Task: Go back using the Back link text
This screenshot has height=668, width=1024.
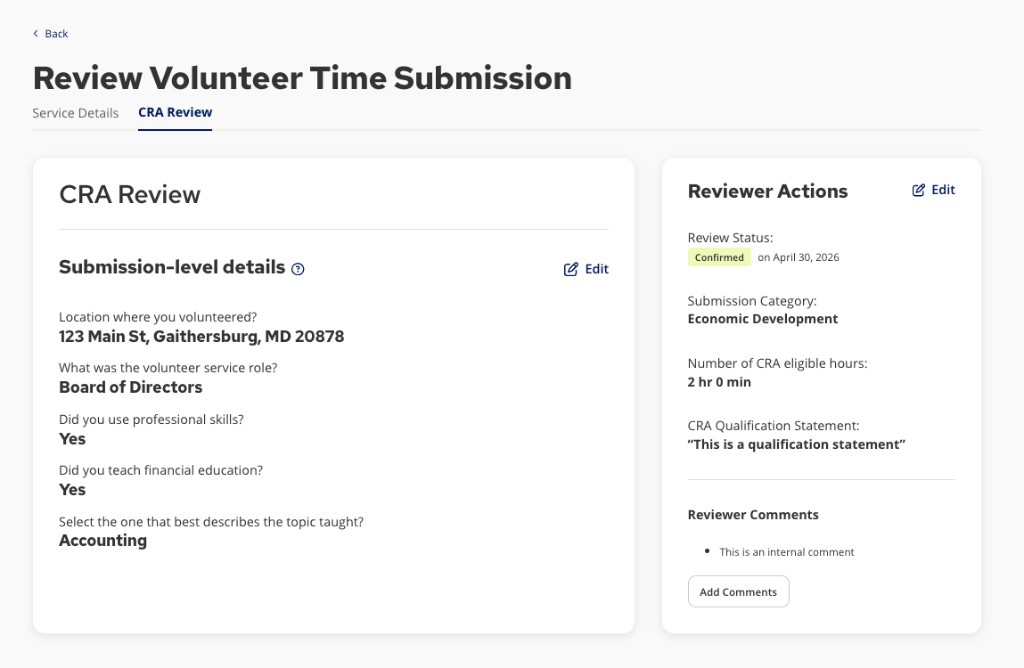Action: 56,33
